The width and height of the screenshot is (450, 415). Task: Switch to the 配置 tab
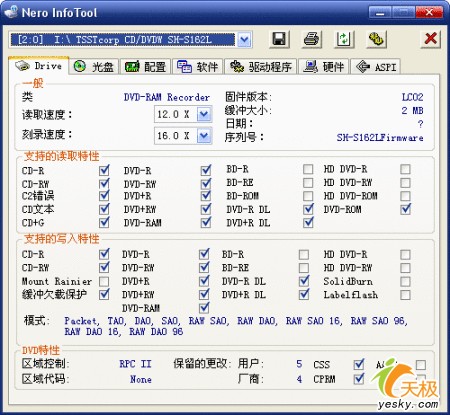(146, 67)
